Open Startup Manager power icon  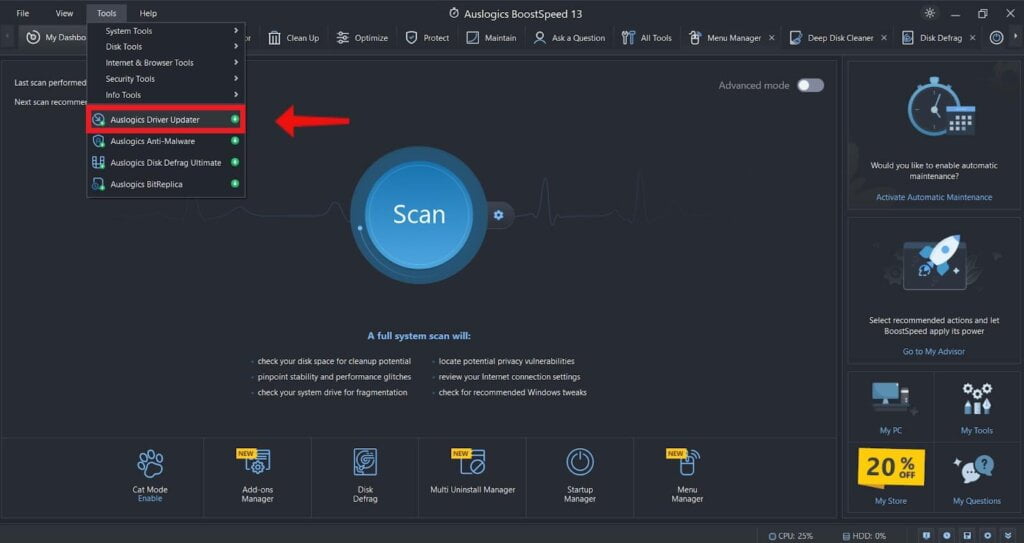point(580,463)
